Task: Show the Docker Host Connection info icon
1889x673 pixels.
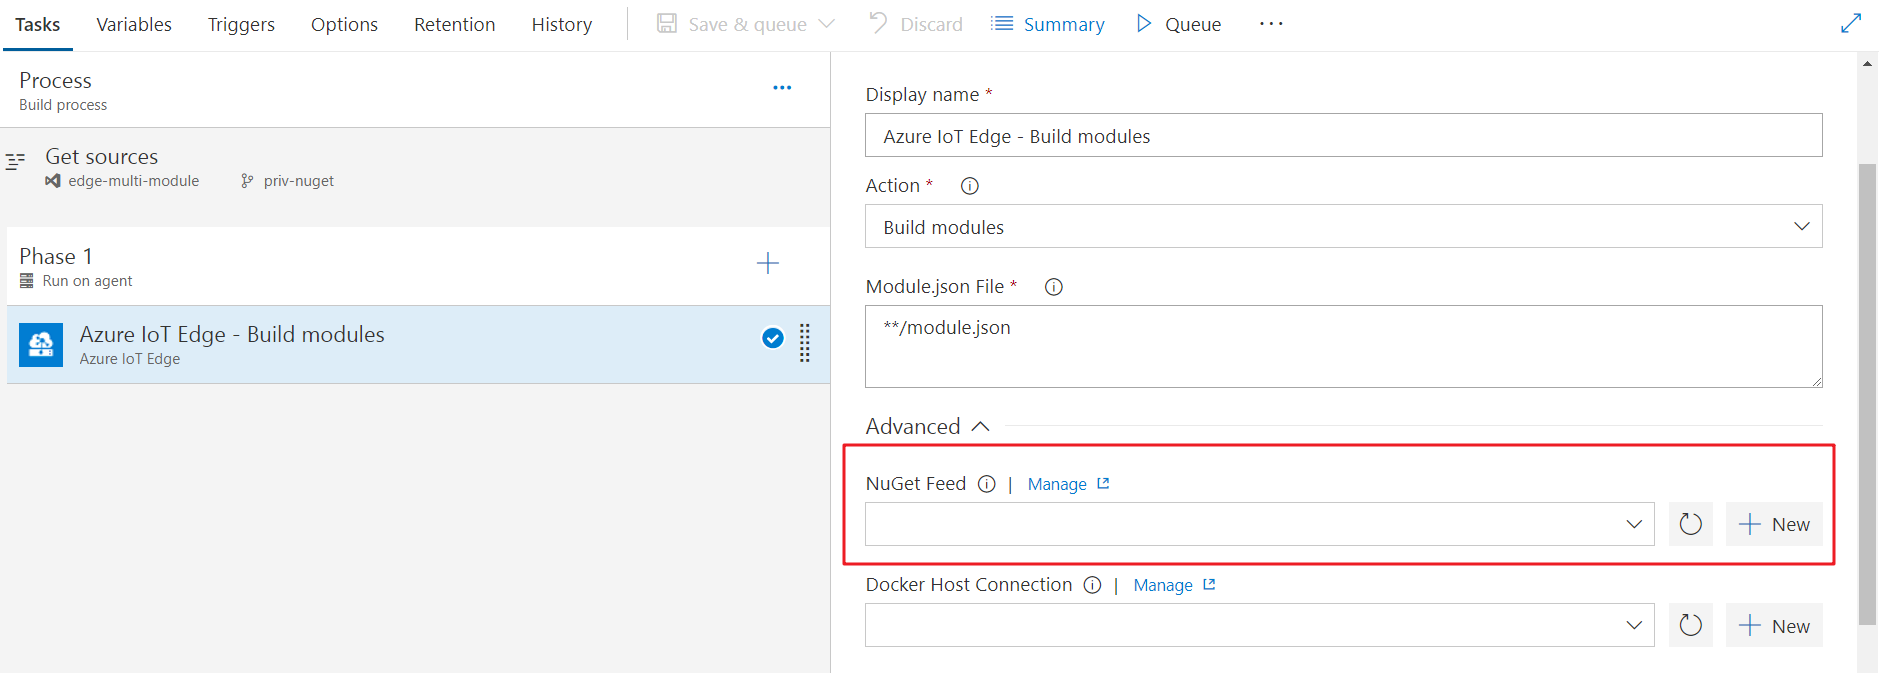Action: [1093, 585]
